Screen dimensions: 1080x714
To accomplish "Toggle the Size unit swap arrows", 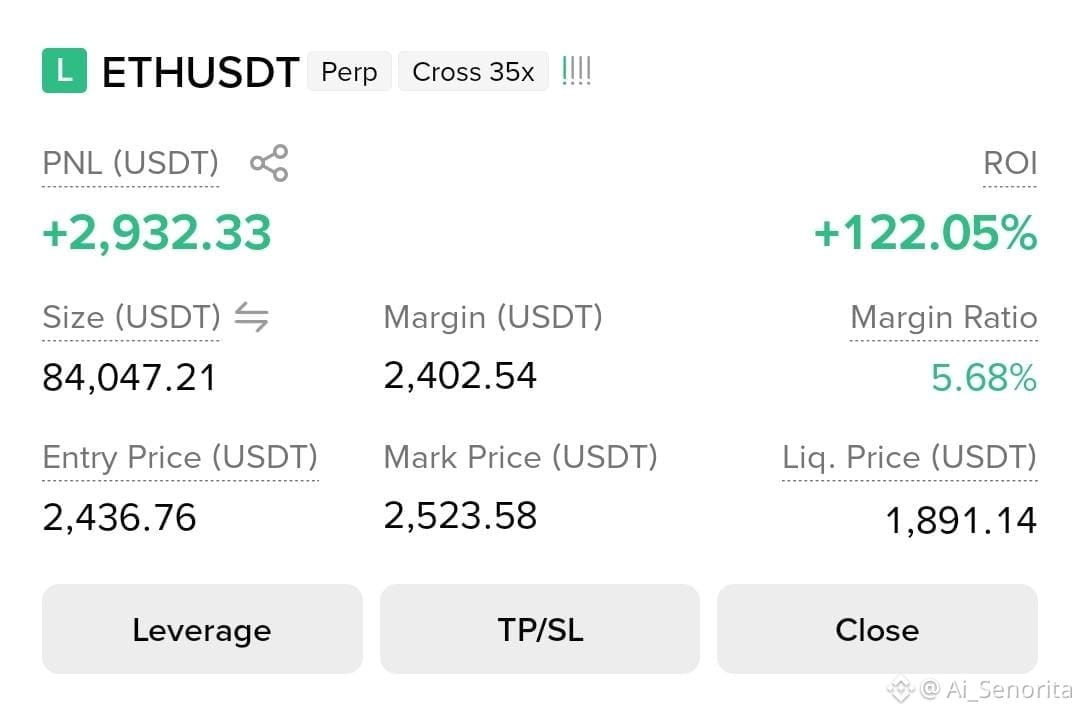I will coord(251,317).
